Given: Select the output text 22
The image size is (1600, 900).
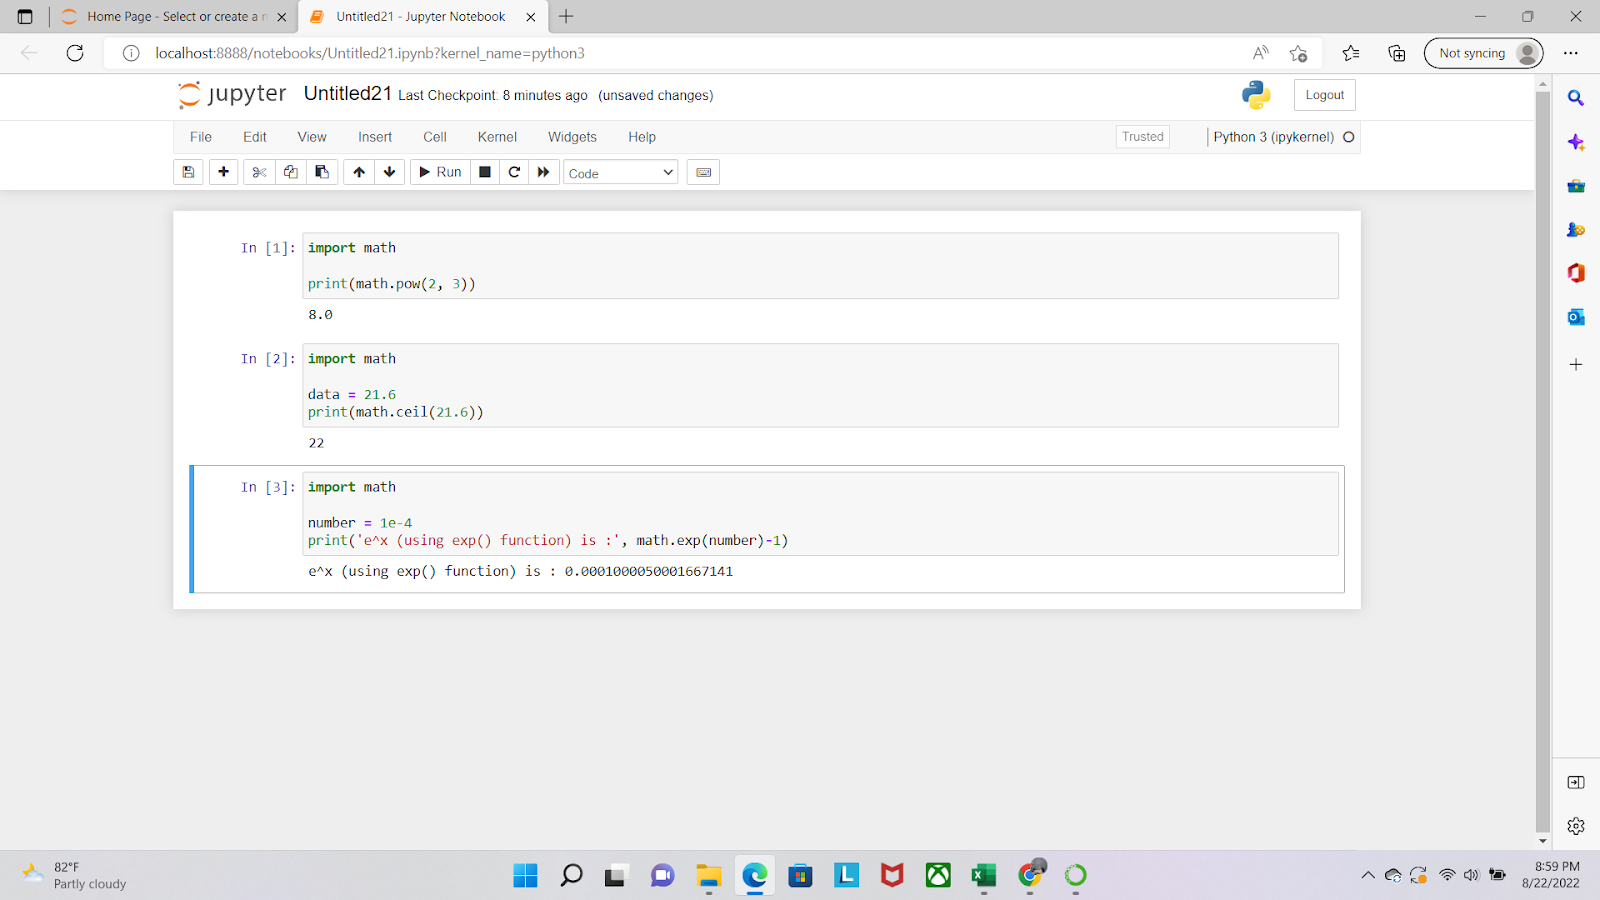Looking at the screenshot, I should pyautogui.click(x=316, y=443).
